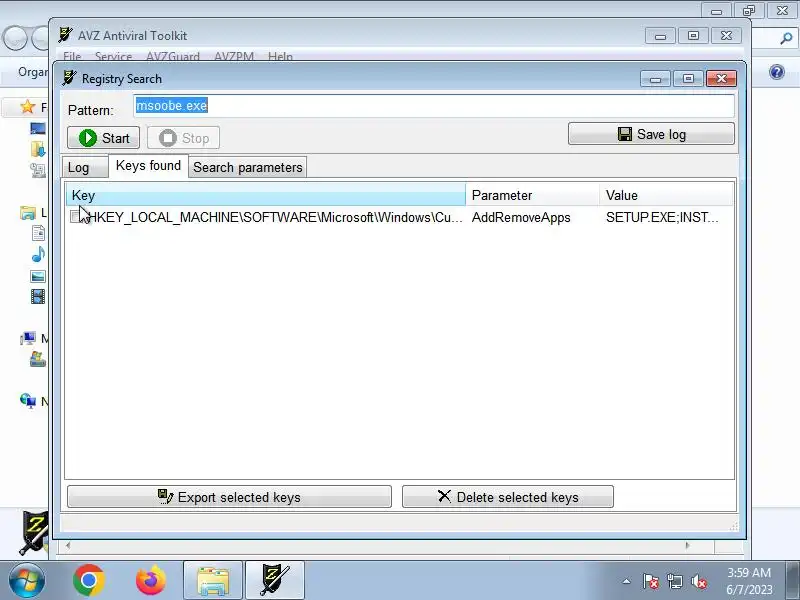Viewport: 800px width, 600px height.
Task: Tick the HKEY_LOCAL_MACHINE key checkbox
Action: point(76,217)
